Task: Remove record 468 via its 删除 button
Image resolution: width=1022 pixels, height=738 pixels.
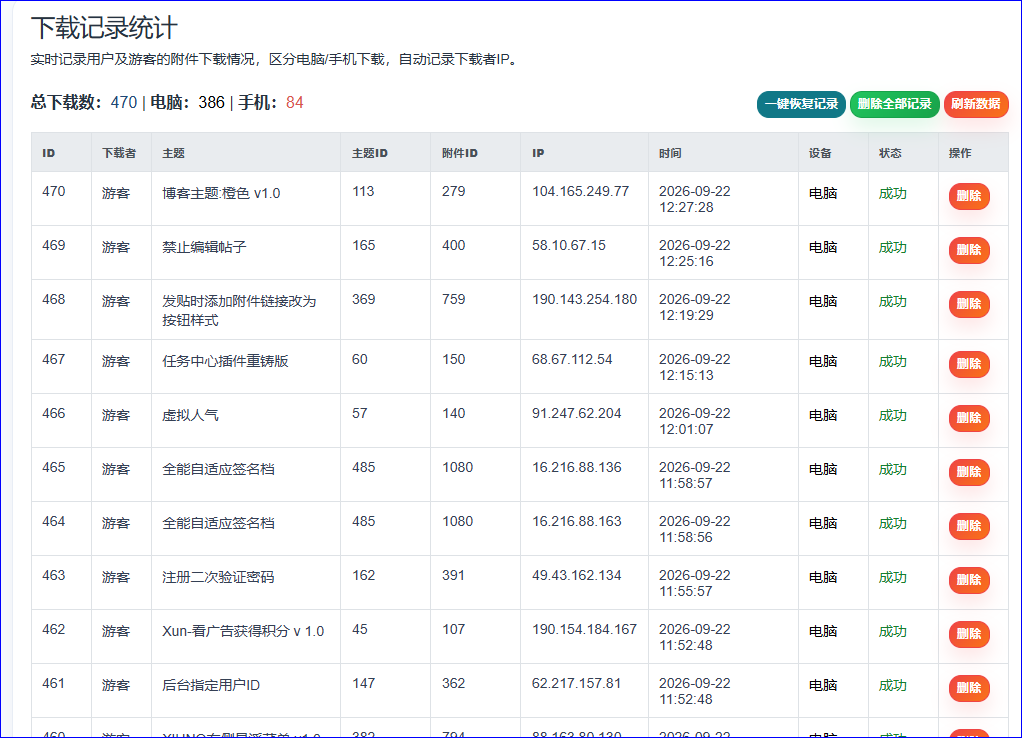Action: (x=969, y=304)
